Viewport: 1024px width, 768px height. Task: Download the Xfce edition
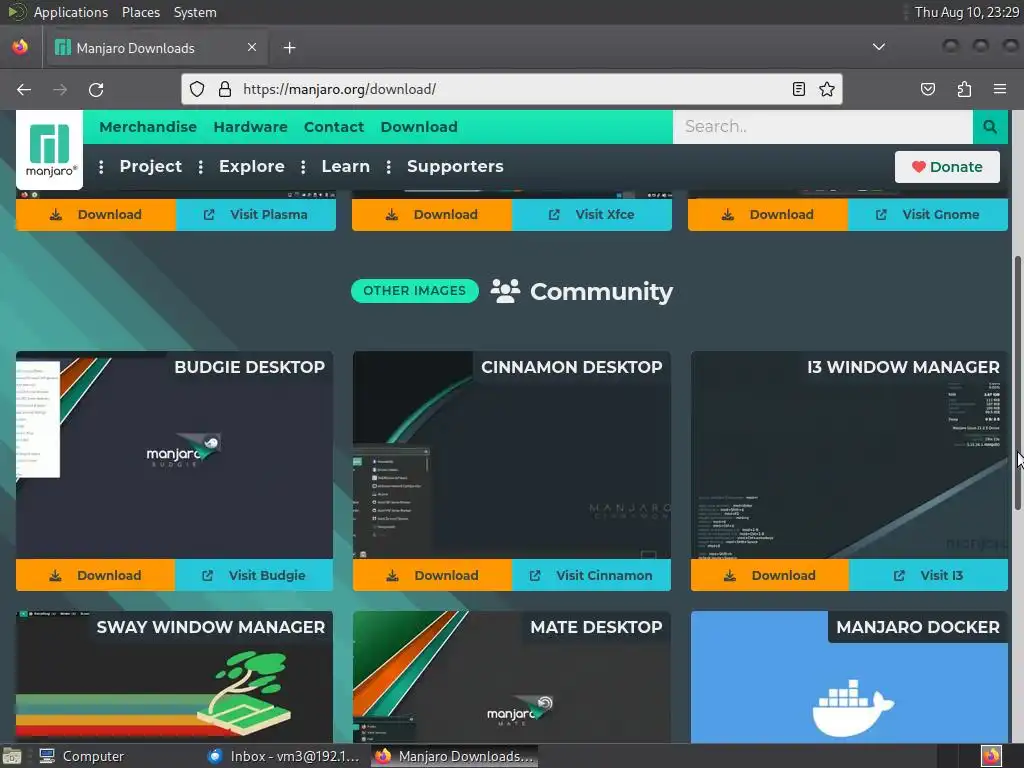click(432, 215)
